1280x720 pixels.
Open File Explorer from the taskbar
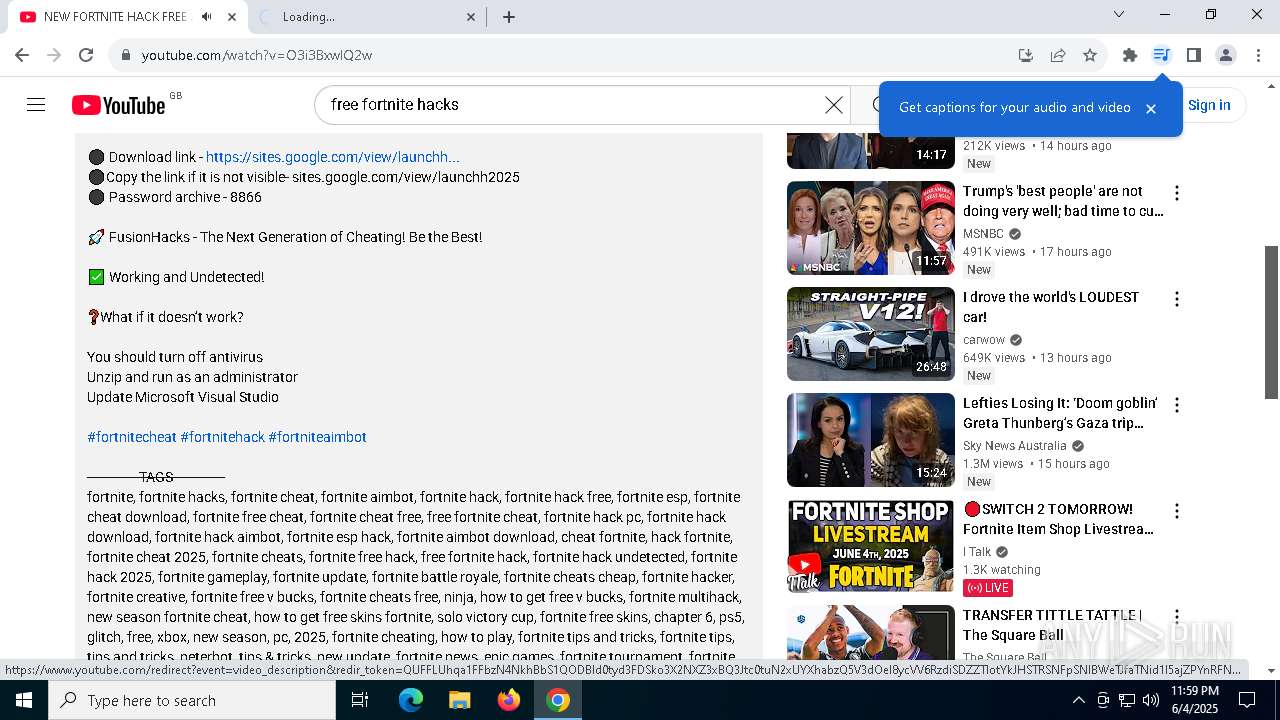point(459,700)
